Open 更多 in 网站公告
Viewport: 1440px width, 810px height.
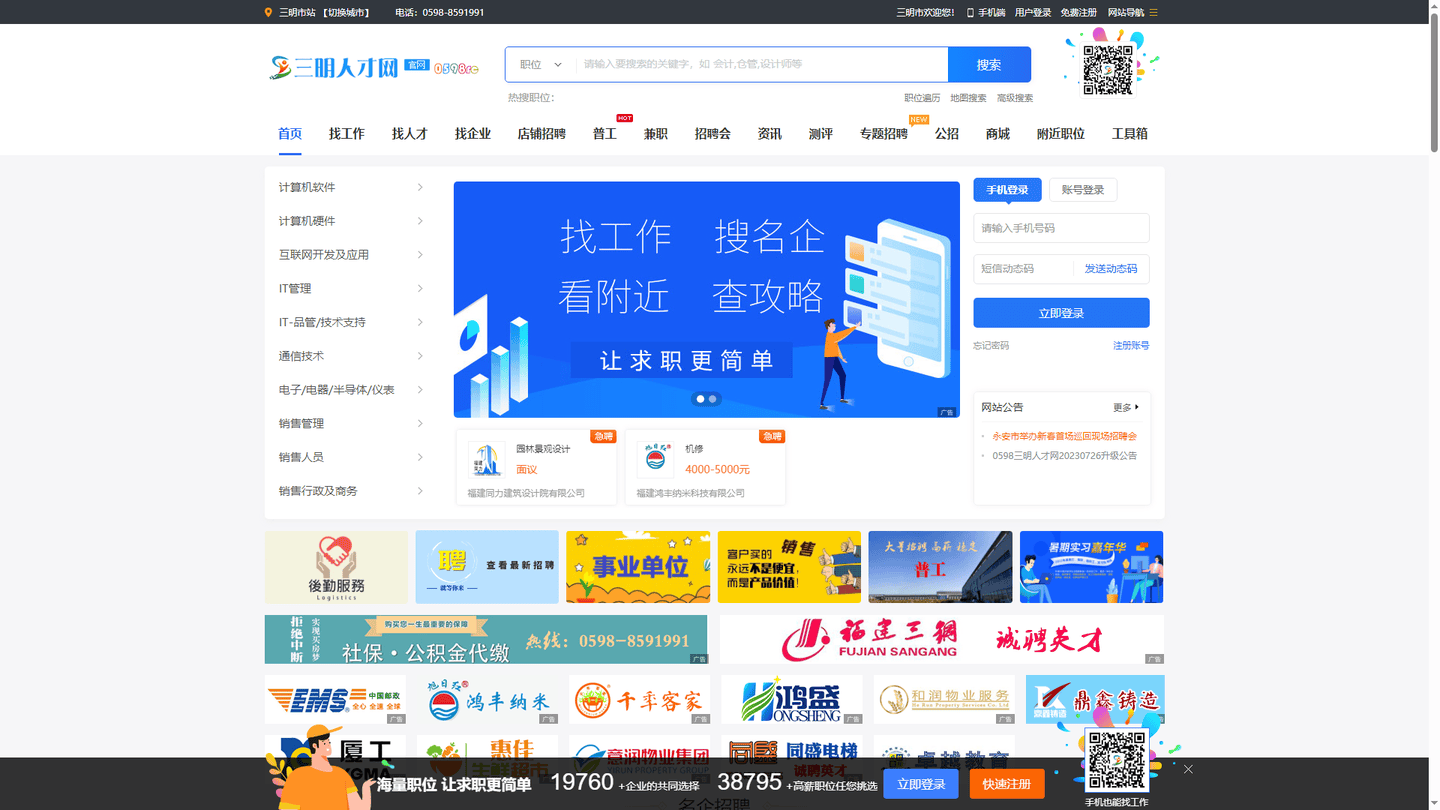tap(1126, 407)
